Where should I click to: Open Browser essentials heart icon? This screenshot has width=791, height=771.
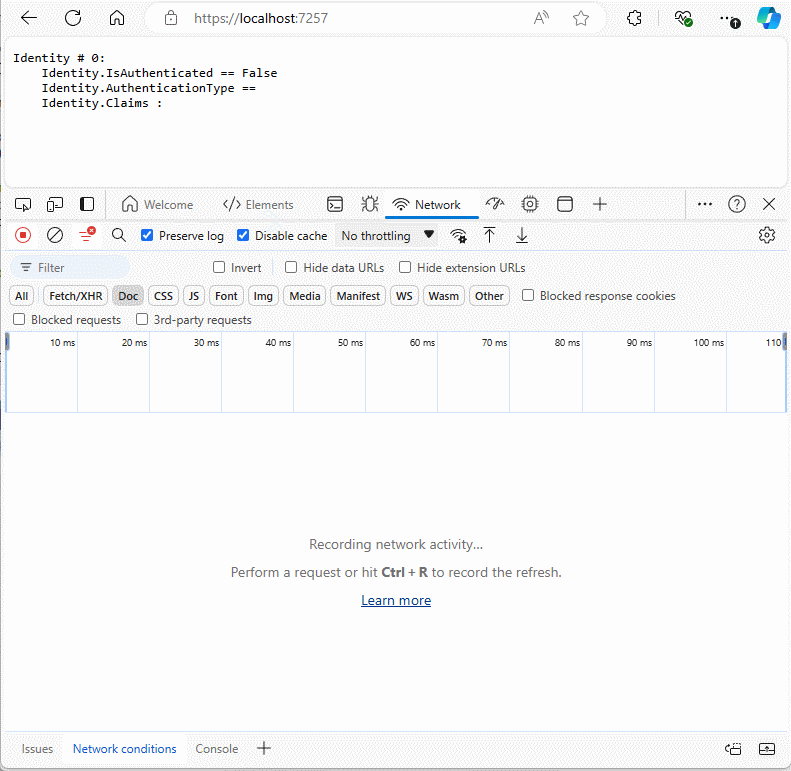(683, 19)
